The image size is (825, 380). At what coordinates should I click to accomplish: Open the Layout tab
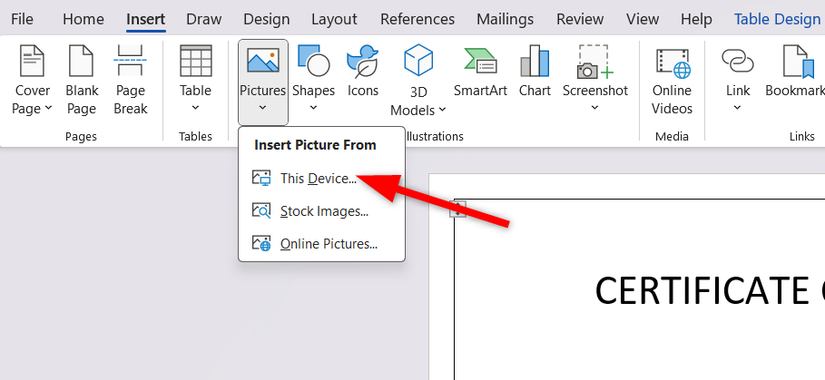(x=334, y=19)
